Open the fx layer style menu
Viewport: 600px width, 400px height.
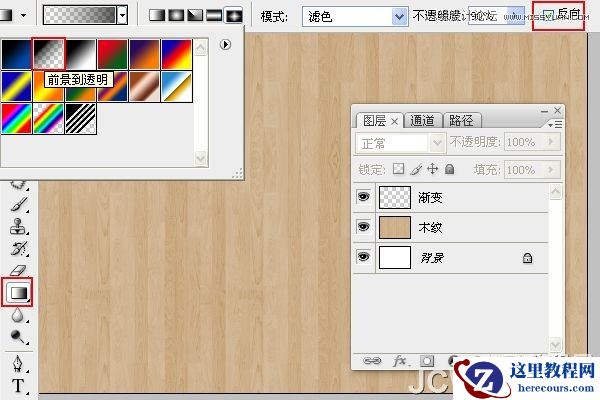click(401, 361)
